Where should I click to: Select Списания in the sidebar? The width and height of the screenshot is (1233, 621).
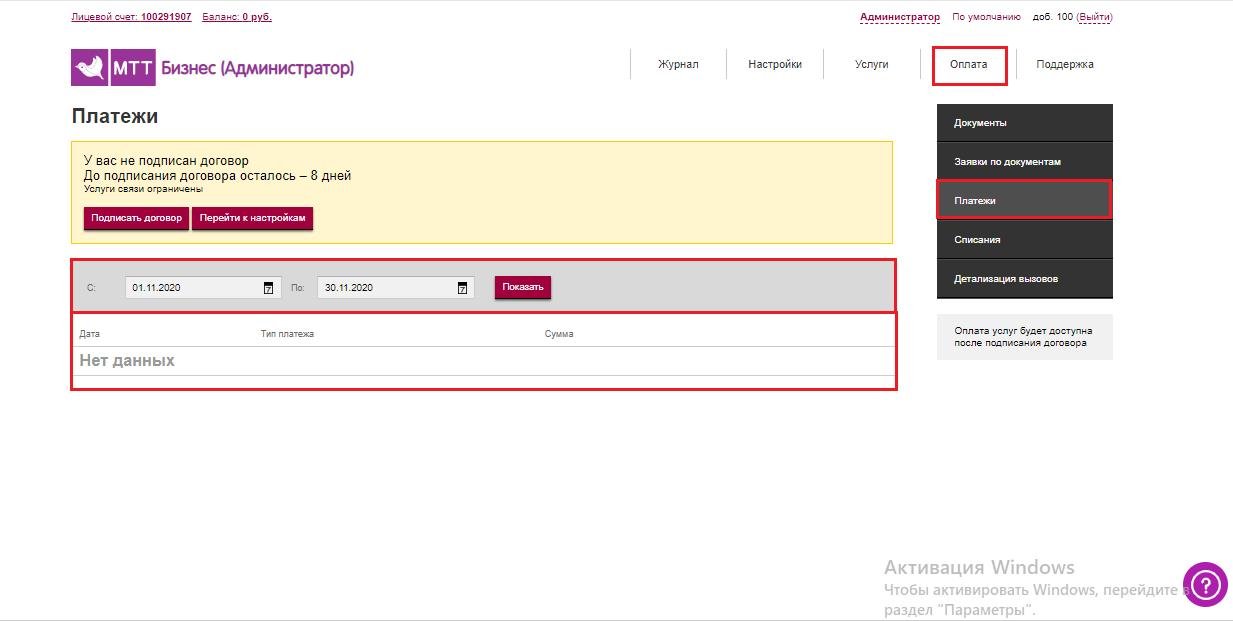click(1025, 240)
